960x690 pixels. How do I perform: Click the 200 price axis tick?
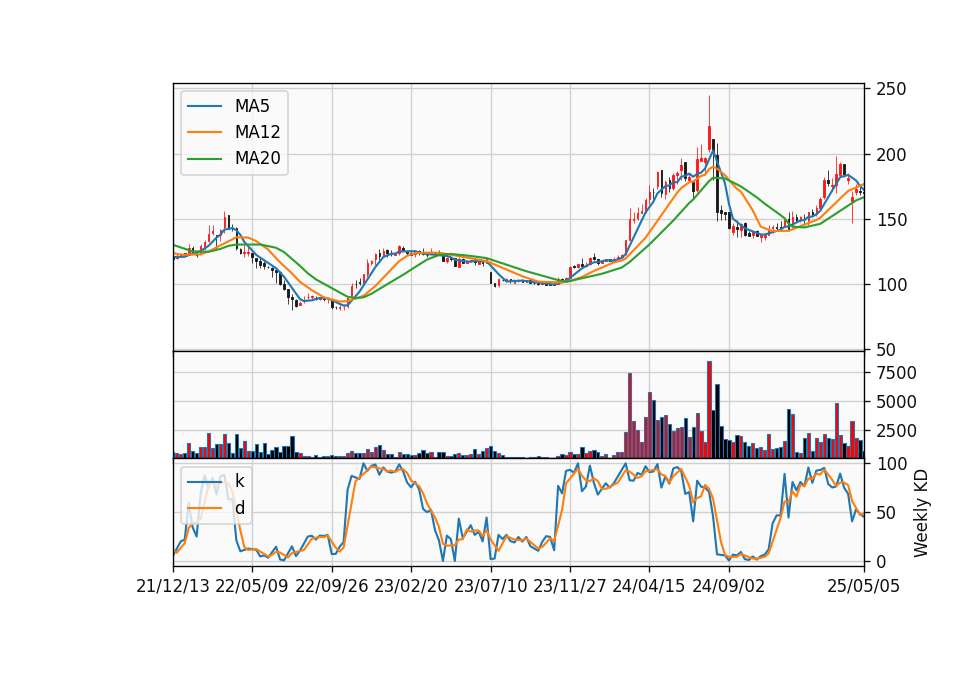coord(891,155)
